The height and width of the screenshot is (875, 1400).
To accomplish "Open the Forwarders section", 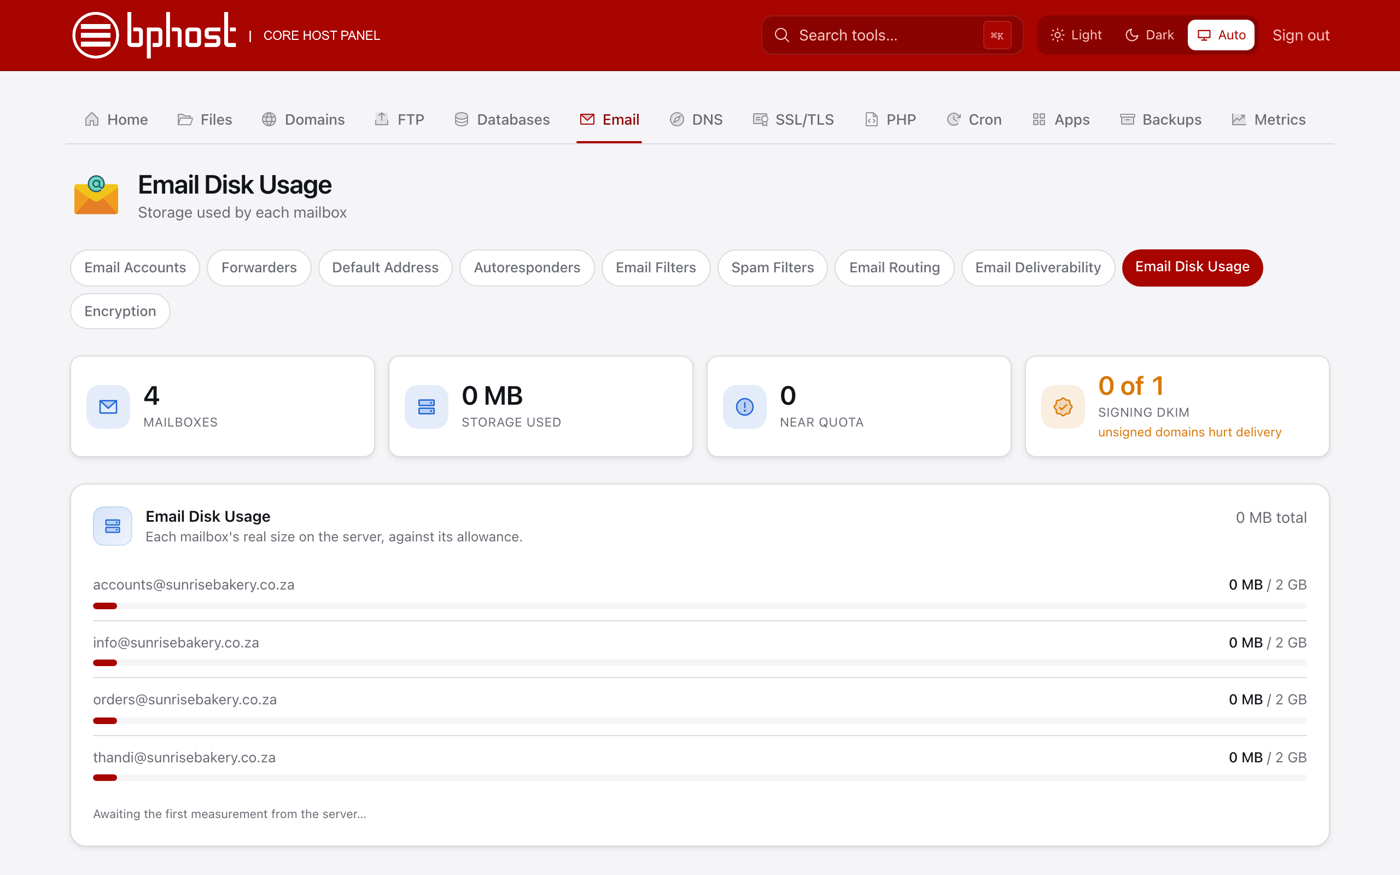I will pos(259,268).
